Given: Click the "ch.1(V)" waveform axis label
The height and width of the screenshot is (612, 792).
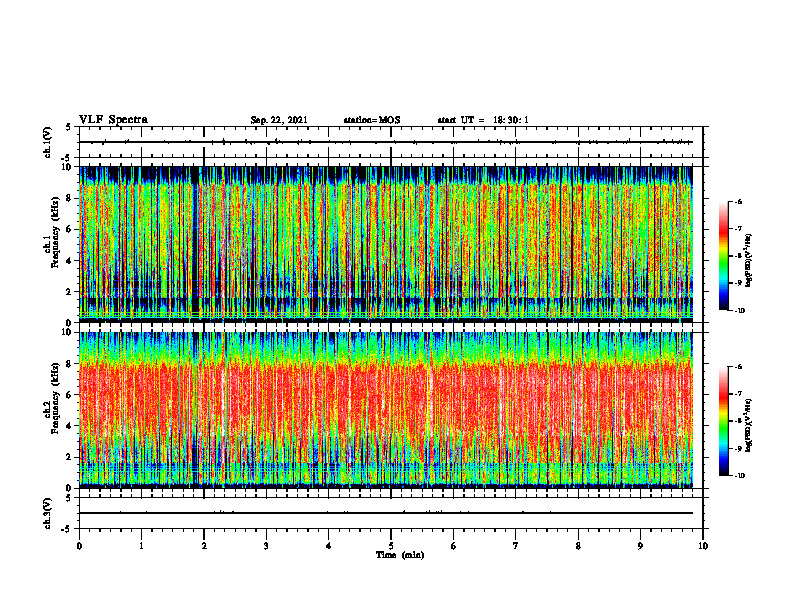Looking at the screenshot, I should click(48, 142).
